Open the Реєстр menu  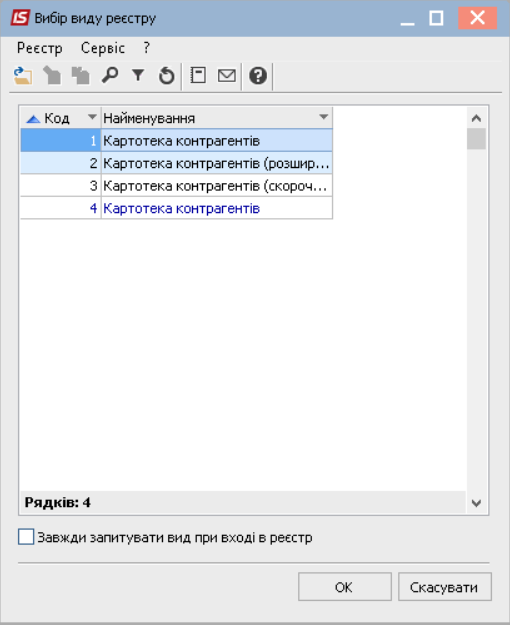click(x=39, y=48)
